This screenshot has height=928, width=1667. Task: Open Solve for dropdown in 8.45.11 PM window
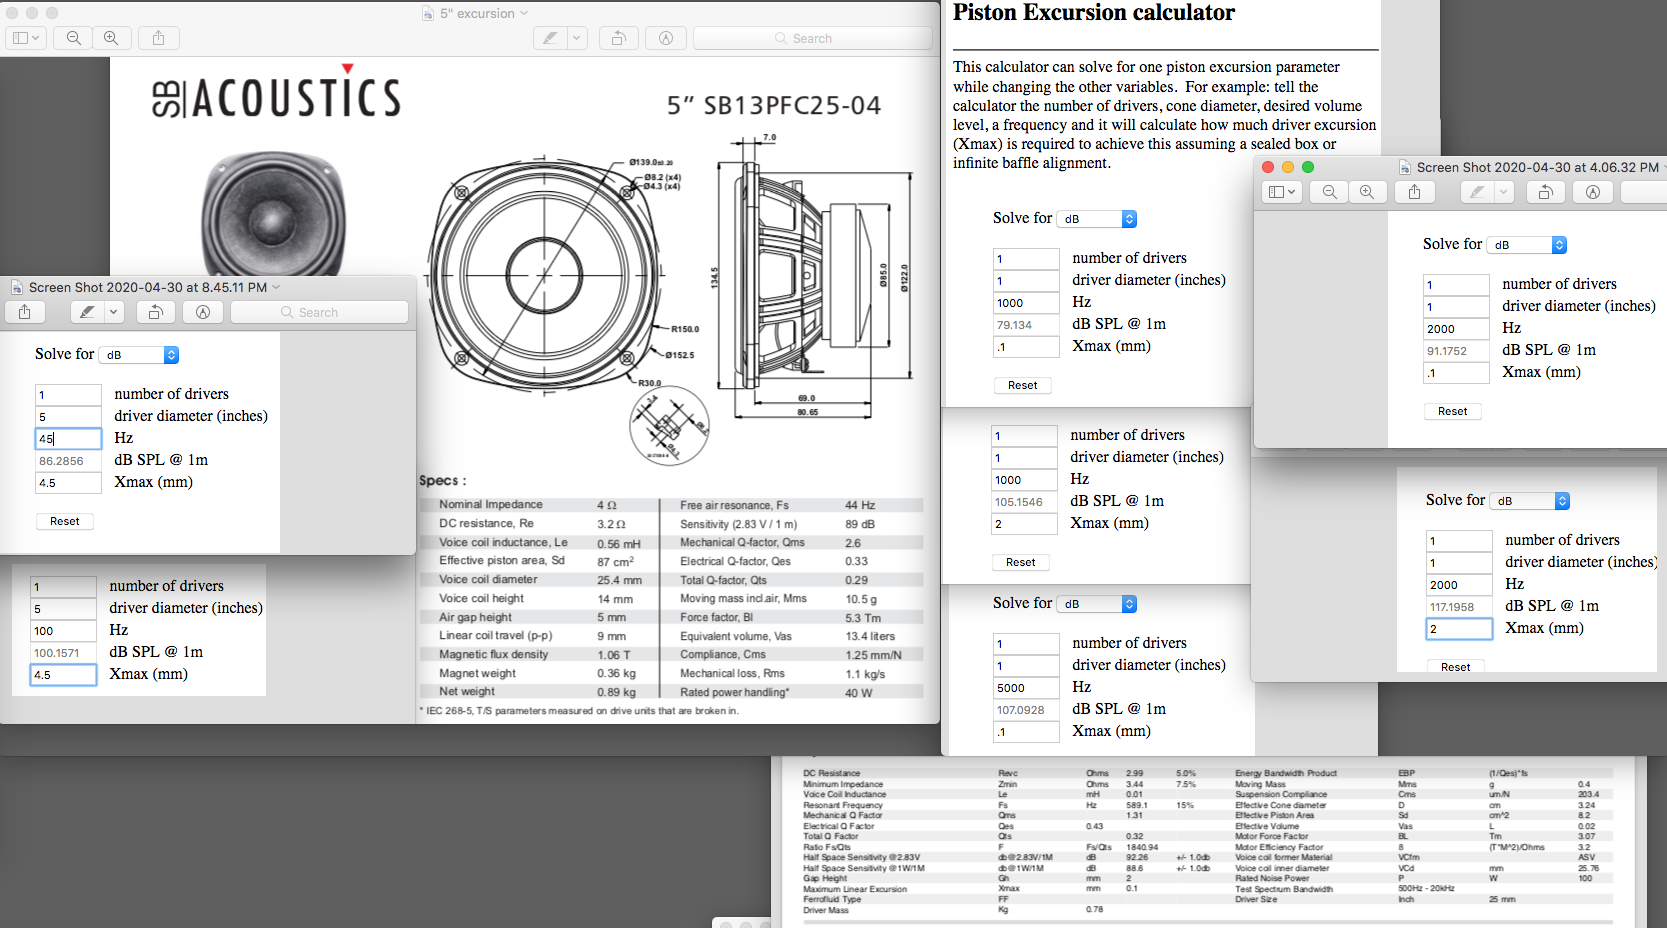click(139, 355)
